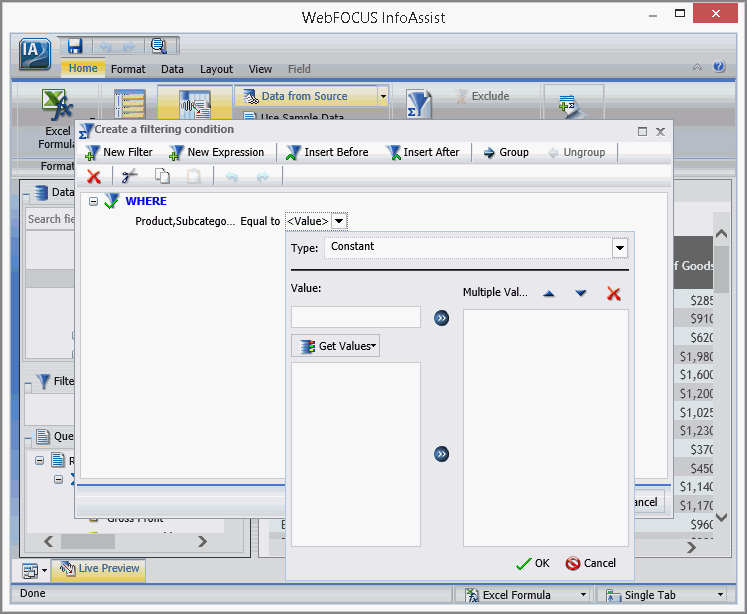
Task: Click the Product,Subcategory field in filter expression
Action: [185, 221]
